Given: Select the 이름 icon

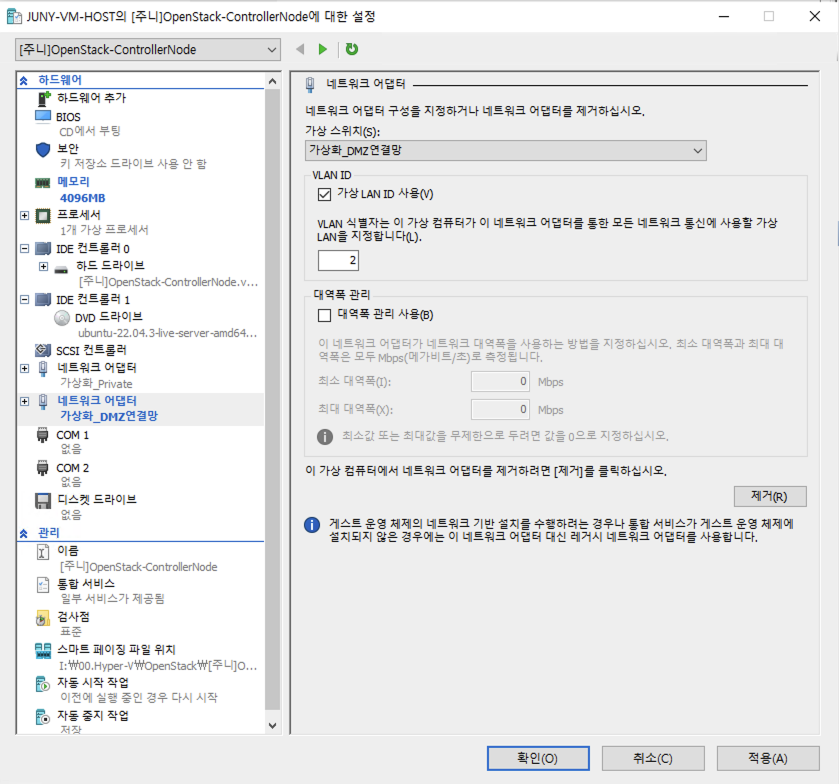Looking at the screenshot, I should pyautogui.click(x=43, y=551).
